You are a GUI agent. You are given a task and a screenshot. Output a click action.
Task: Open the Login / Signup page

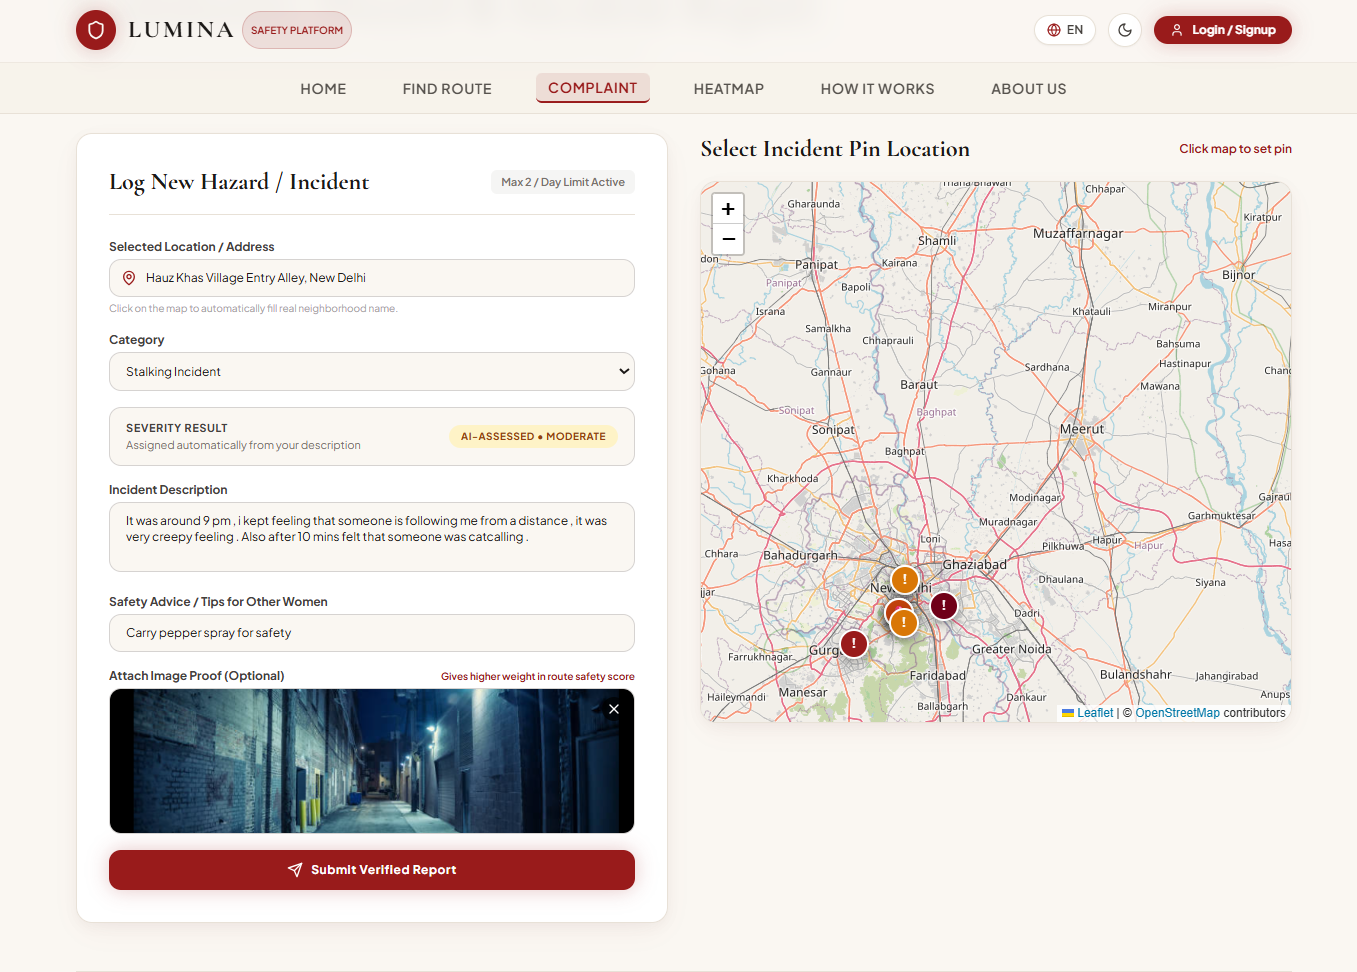click(1222, 30)
